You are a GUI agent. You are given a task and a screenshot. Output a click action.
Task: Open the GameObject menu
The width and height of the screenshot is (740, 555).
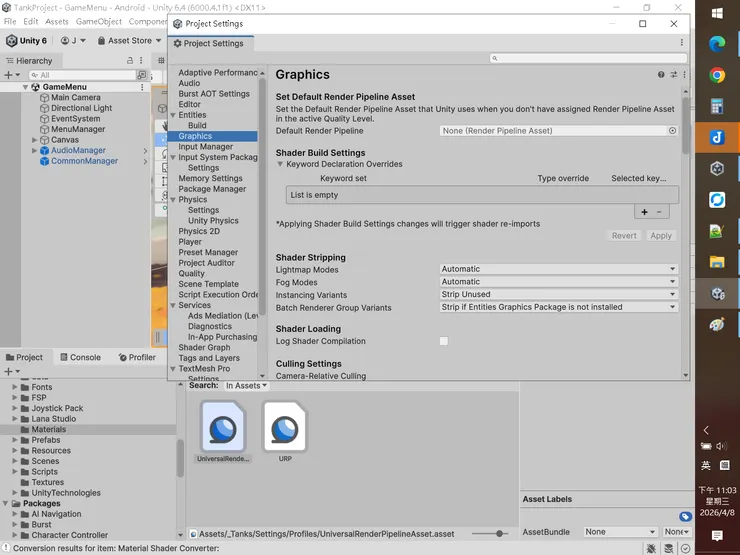98,21
